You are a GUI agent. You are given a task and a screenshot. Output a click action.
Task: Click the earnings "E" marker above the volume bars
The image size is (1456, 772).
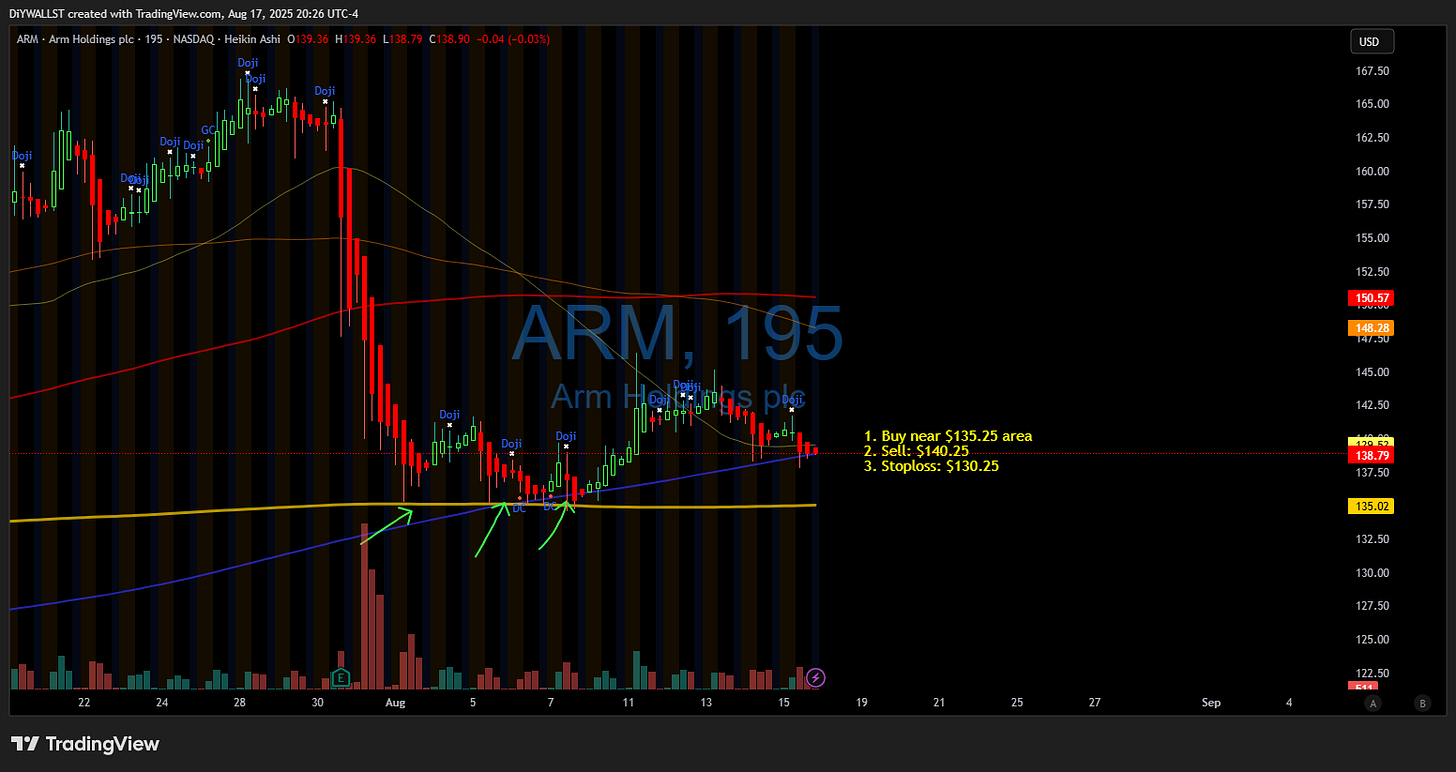[x=340, y=677]
